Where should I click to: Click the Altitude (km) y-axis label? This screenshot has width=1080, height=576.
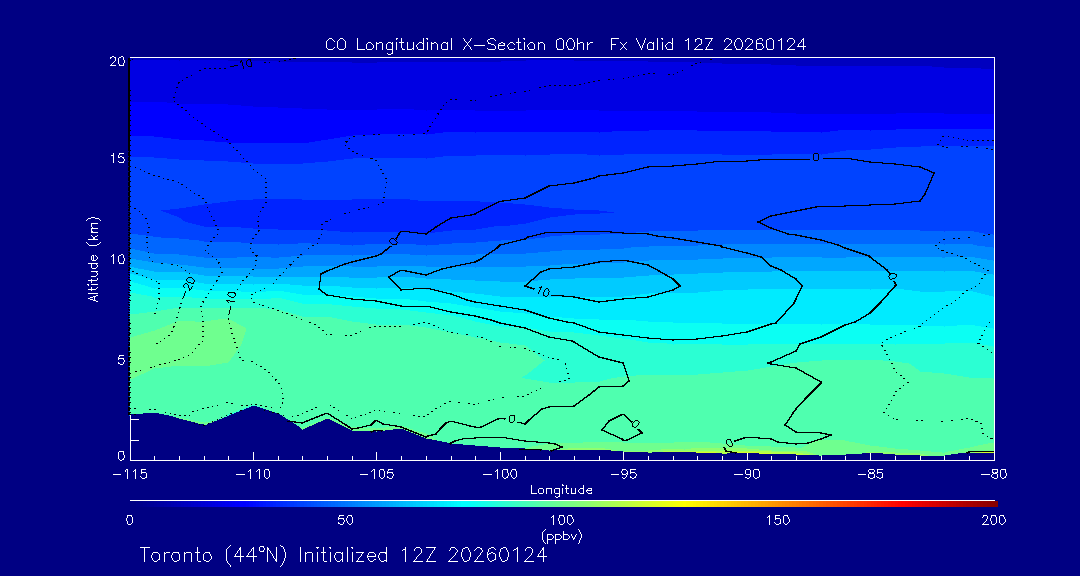pos(93,259)
